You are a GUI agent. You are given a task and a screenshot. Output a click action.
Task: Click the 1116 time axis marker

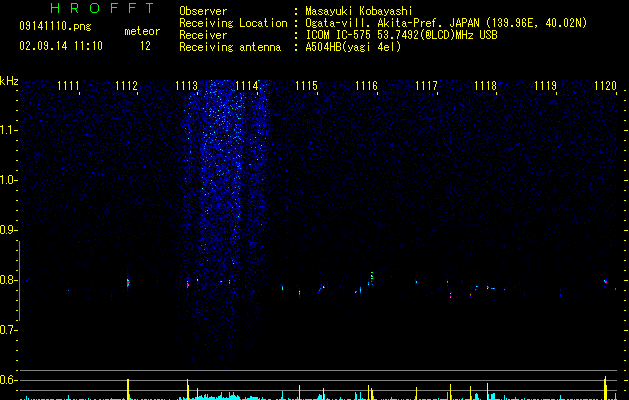[367, 86]
